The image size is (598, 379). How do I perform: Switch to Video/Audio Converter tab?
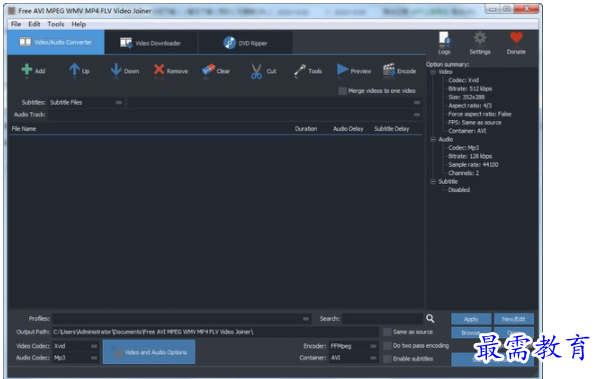tap(56, 42)
